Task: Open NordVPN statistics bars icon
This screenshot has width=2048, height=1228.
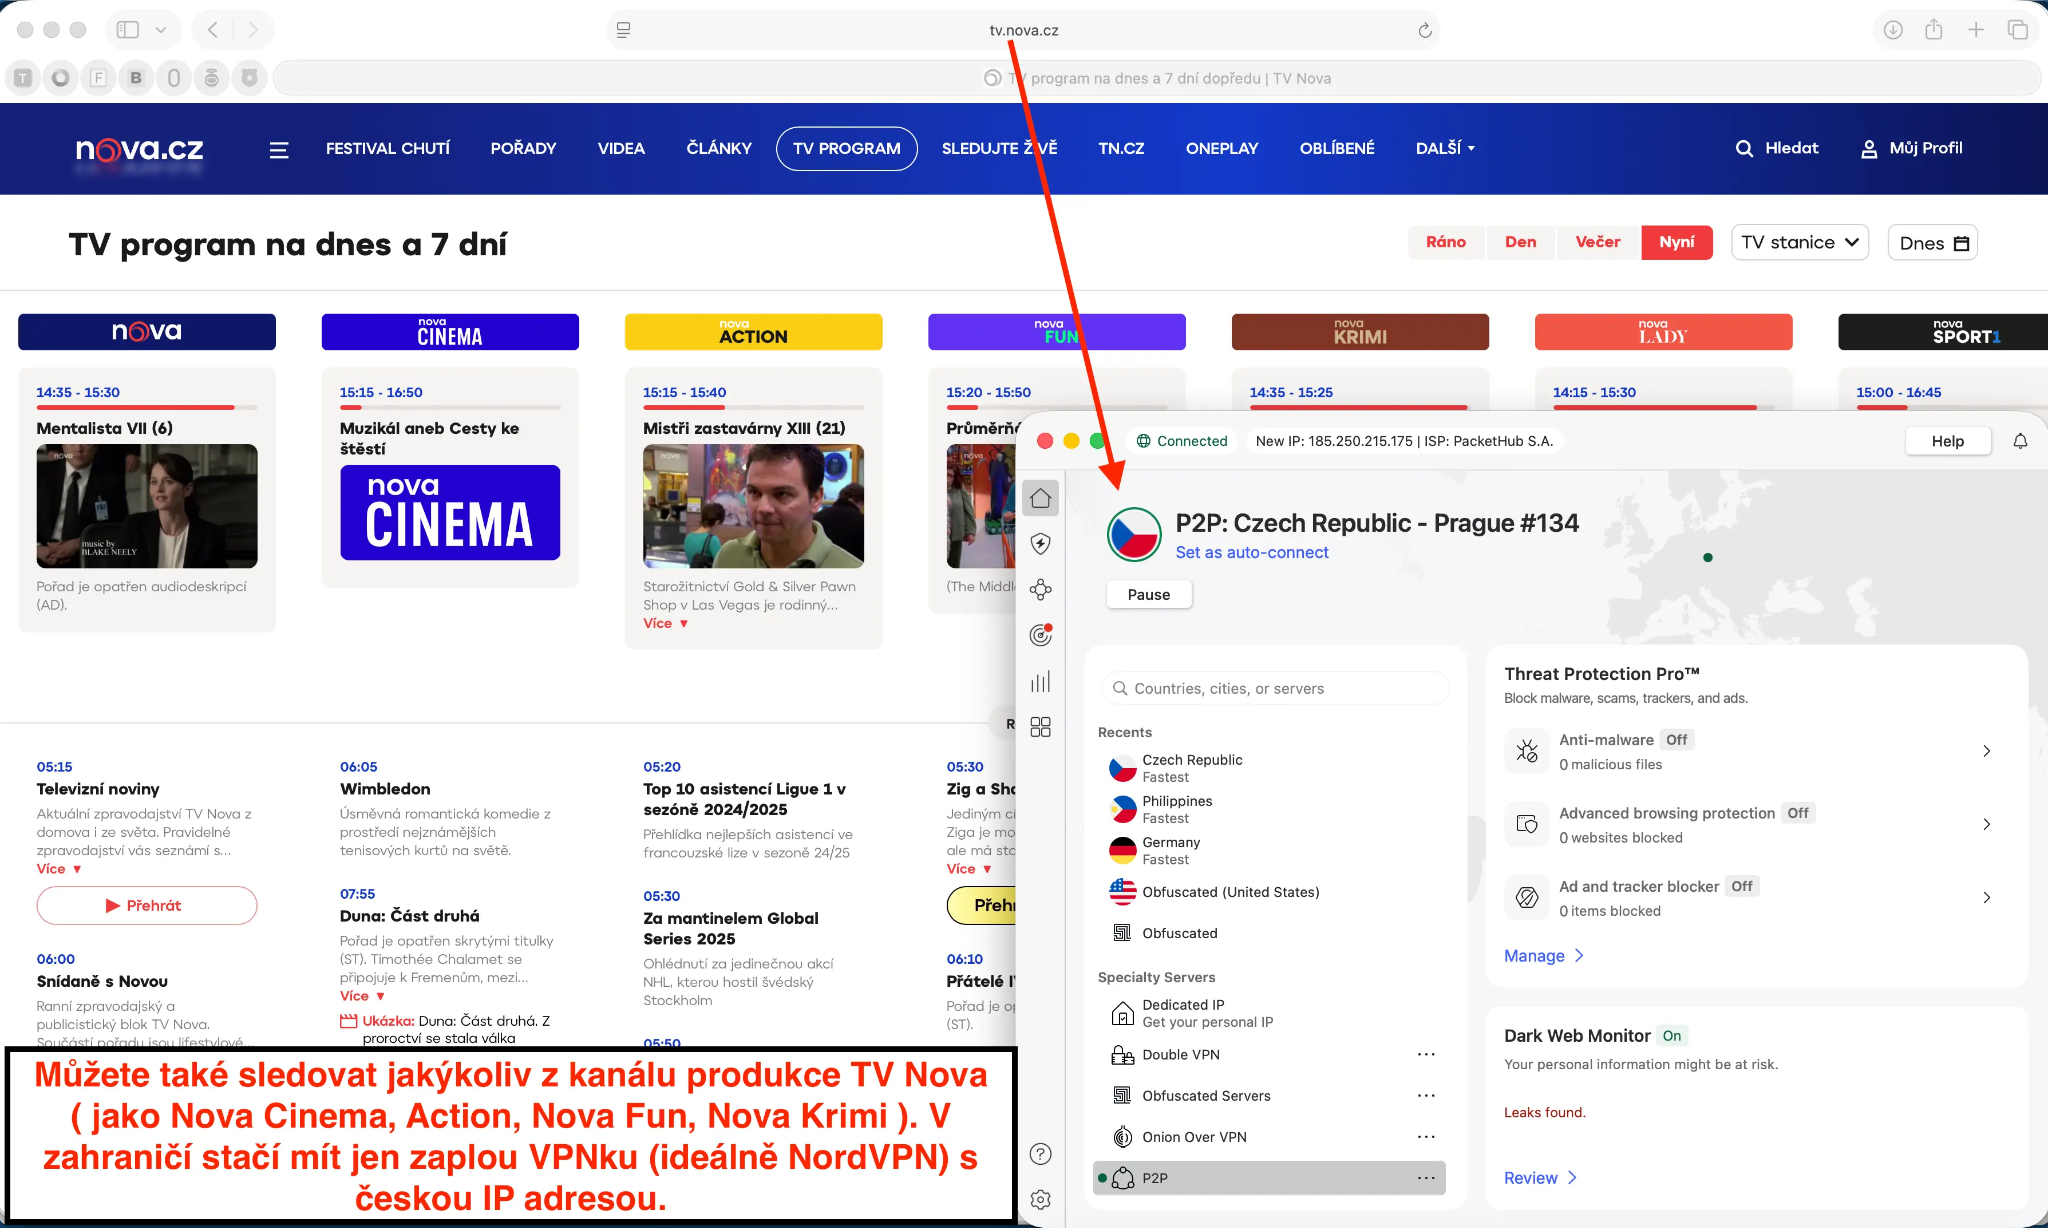Action: click(x=1040, y=682)
